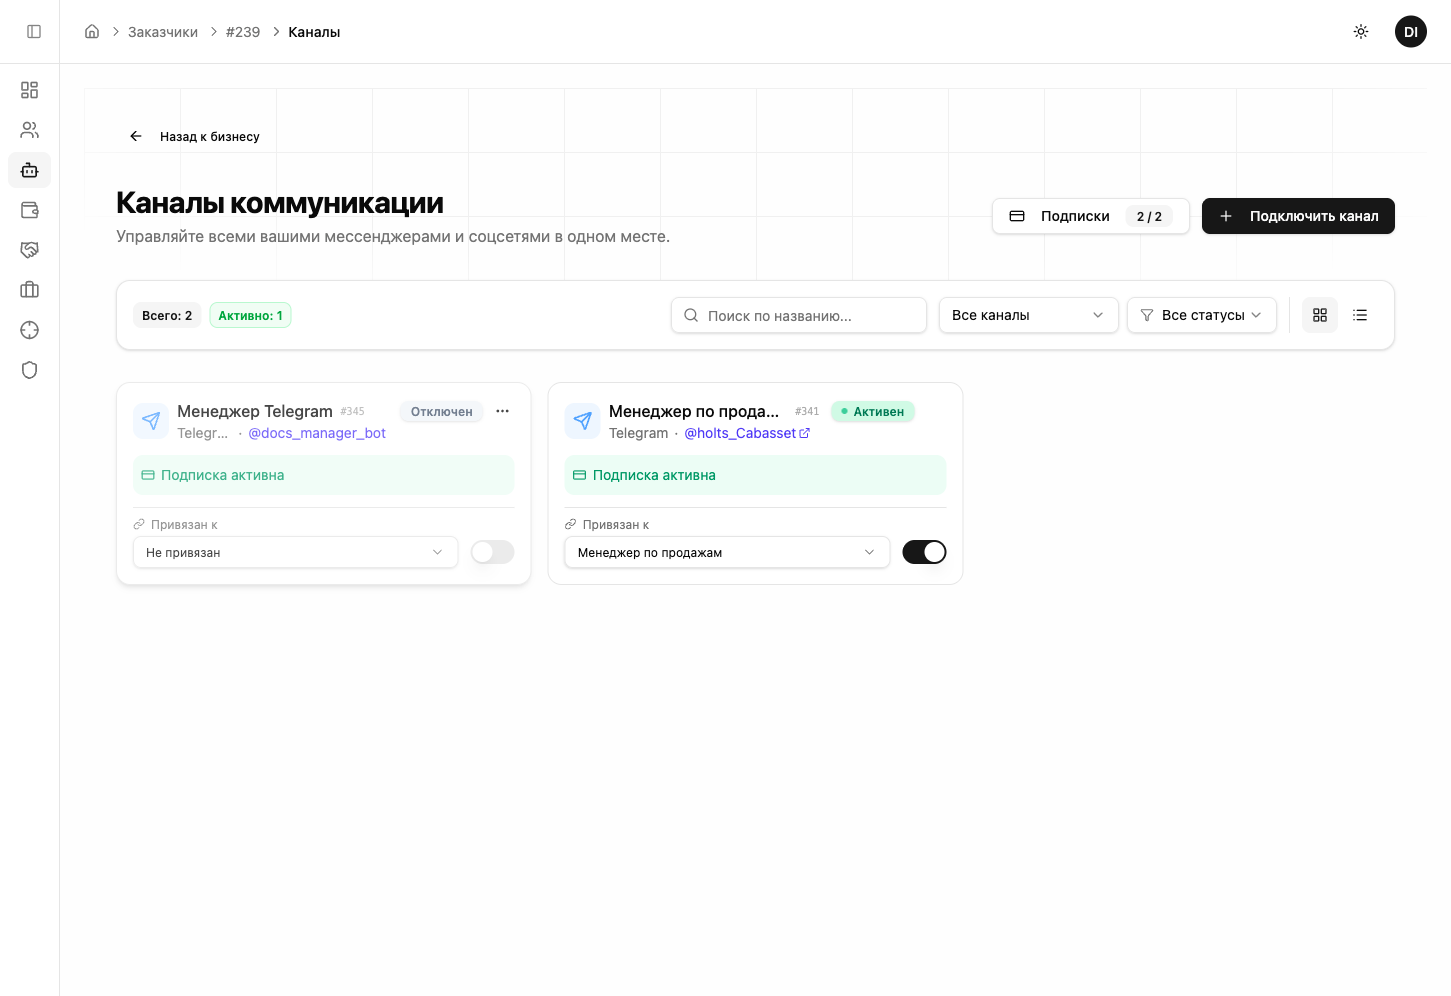This screenshot has width=1451, height=996.
Task: Open the #239 breadcrumb item
Action: coord(243,32)
